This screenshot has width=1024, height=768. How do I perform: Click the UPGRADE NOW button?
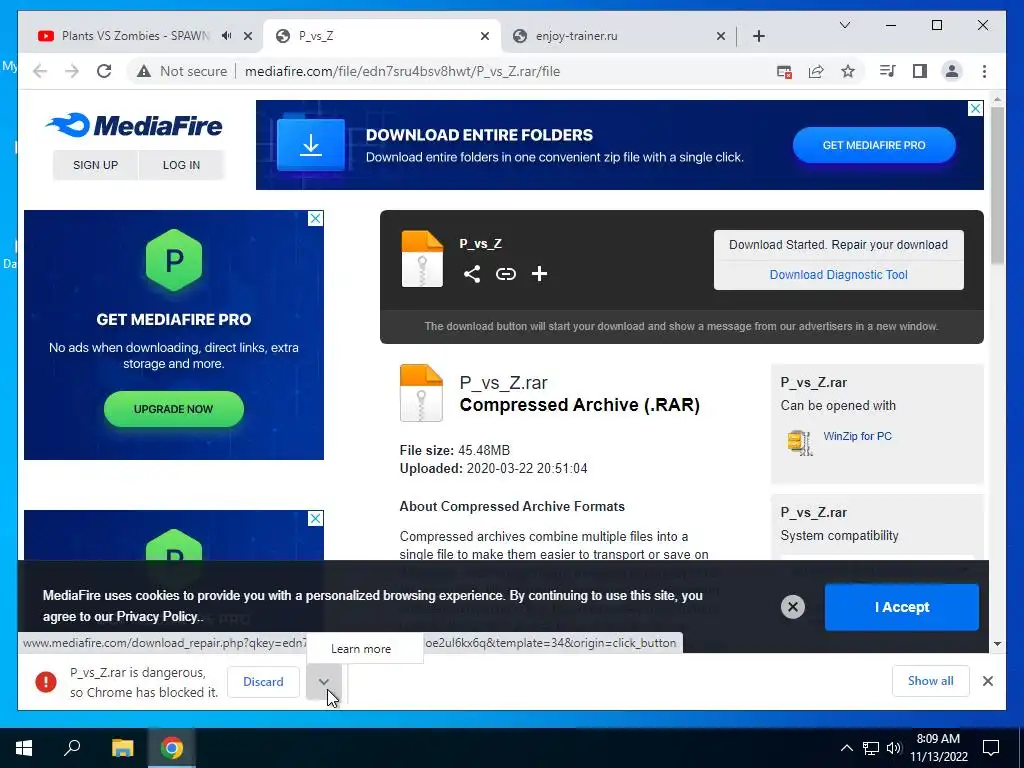click(174, 409)
